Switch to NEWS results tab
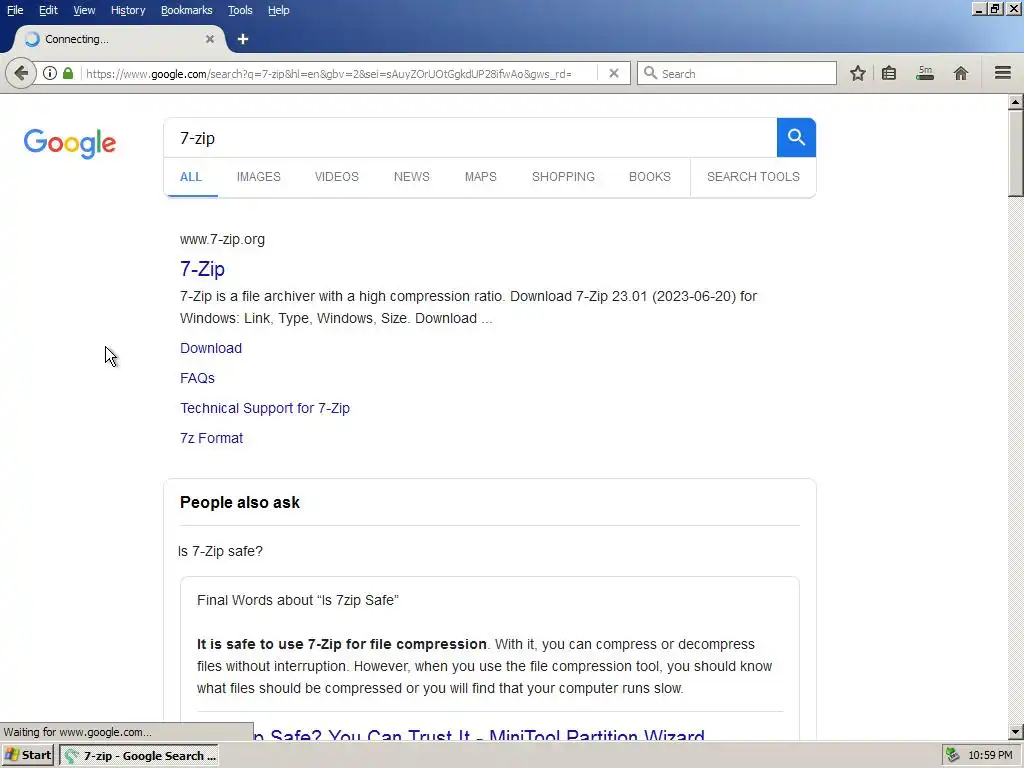Image resolution: width=1024 pixels, height=768 pixels. [x=411, y=177]
